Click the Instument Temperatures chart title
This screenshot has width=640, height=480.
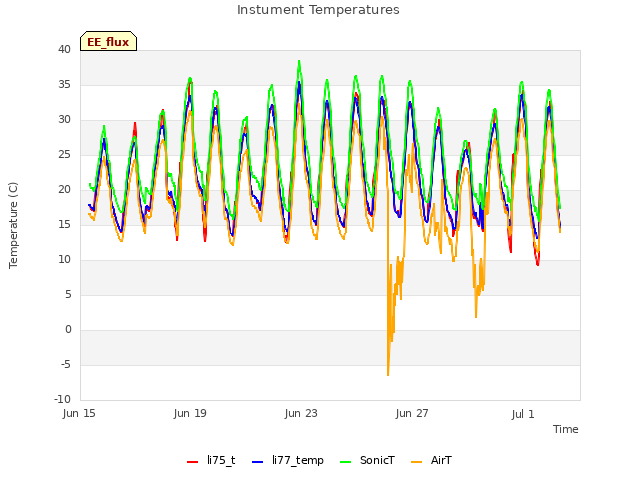tap(318, 10)
